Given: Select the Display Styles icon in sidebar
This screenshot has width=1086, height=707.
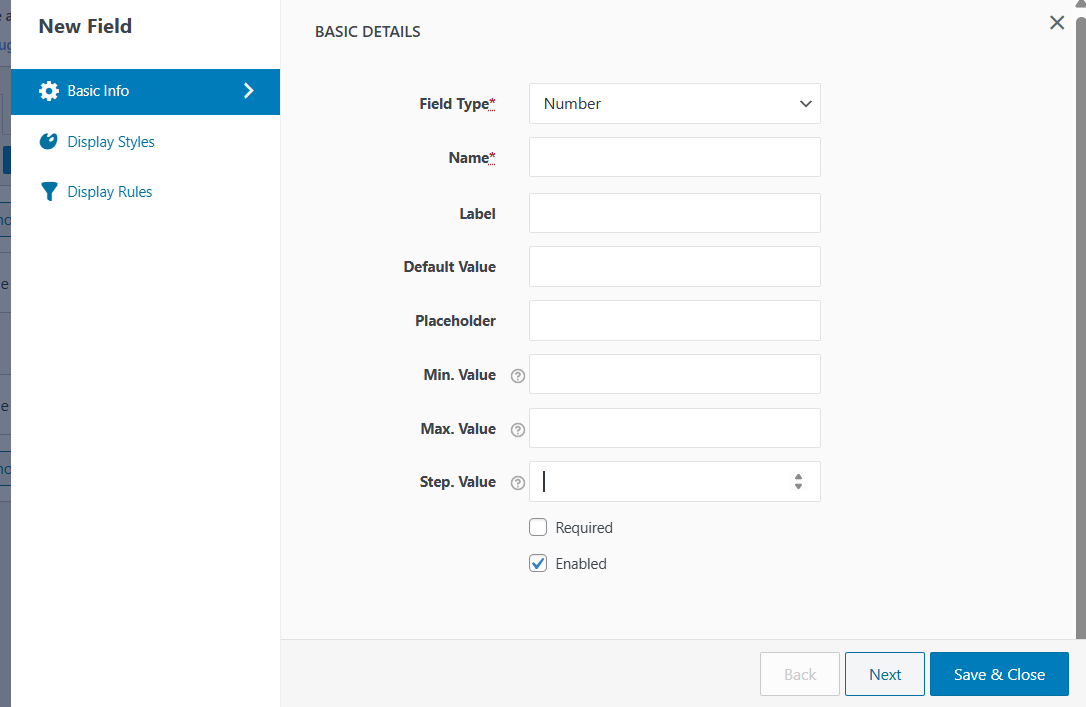Looking at the screenshot, I should (x=48, y=141).
